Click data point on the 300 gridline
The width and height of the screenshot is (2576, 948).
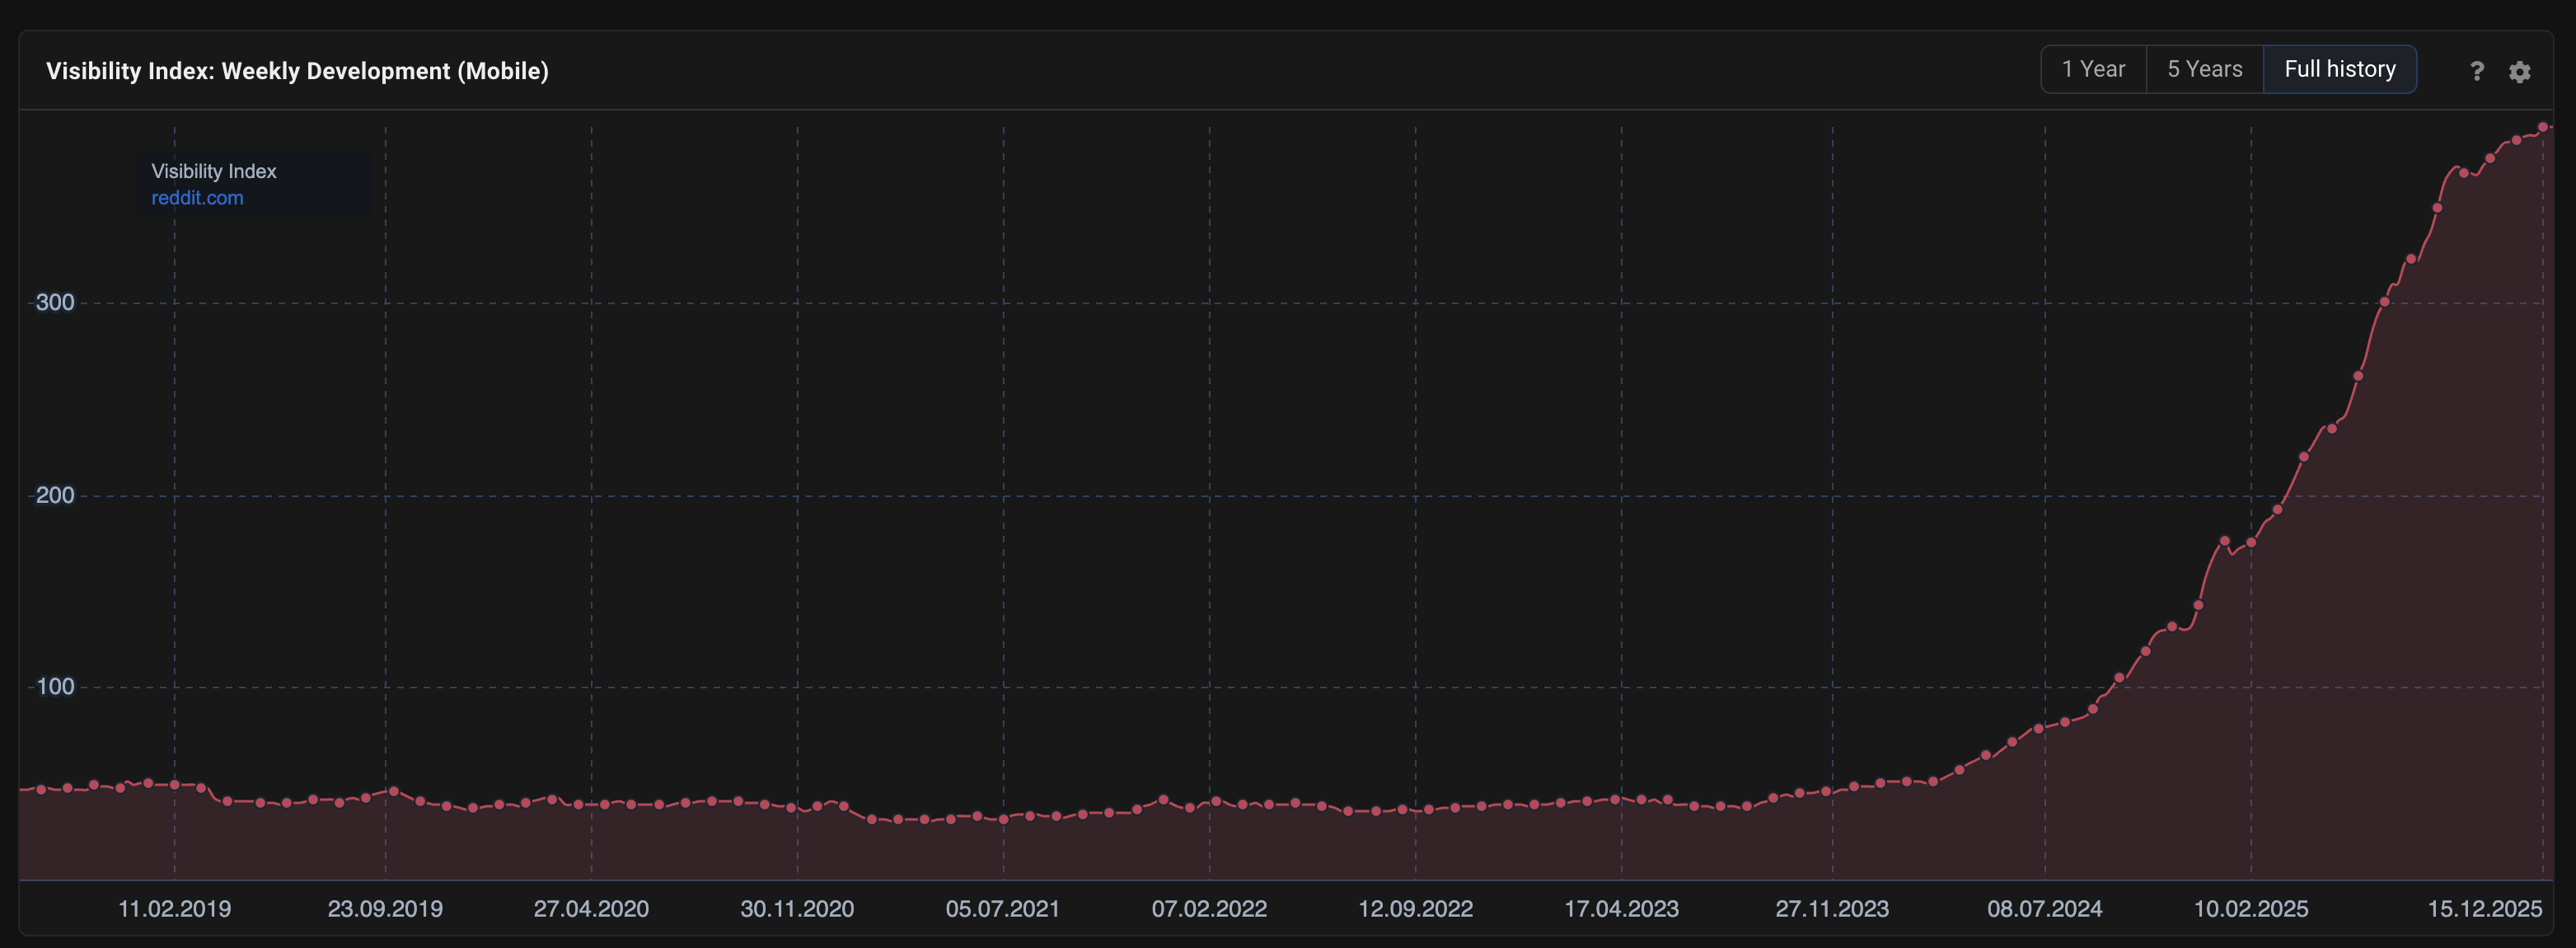click(x=2384, y=301)
